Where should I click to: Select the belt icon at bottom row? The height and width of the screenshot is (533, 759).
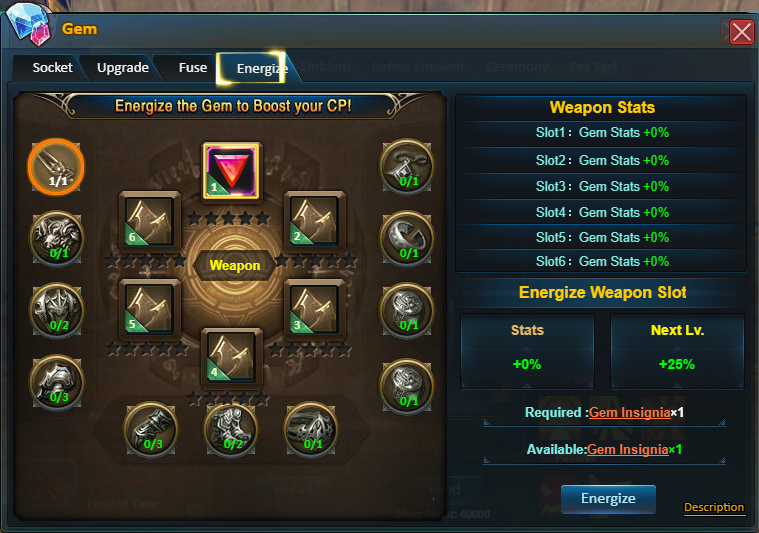[x=311, y=429]
